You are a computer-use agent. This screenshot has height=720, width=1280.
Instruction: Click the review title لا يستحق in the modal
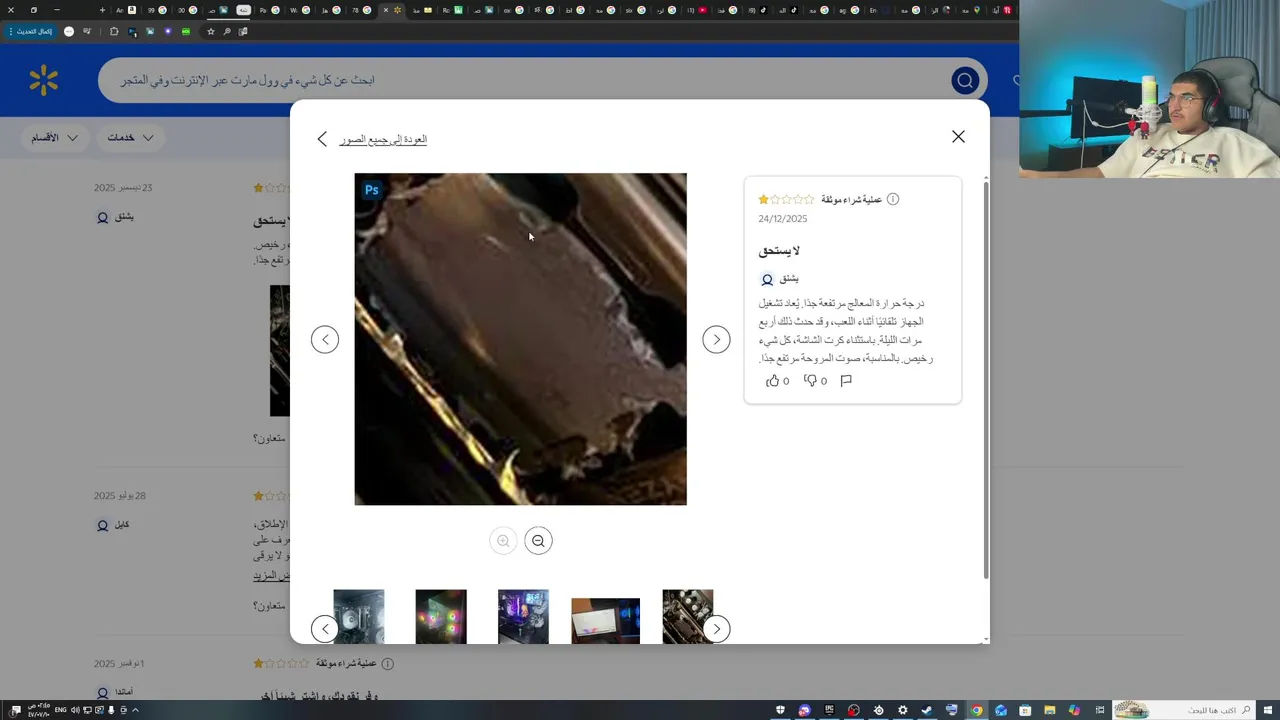pyautogui.click(x=779, y=250)
